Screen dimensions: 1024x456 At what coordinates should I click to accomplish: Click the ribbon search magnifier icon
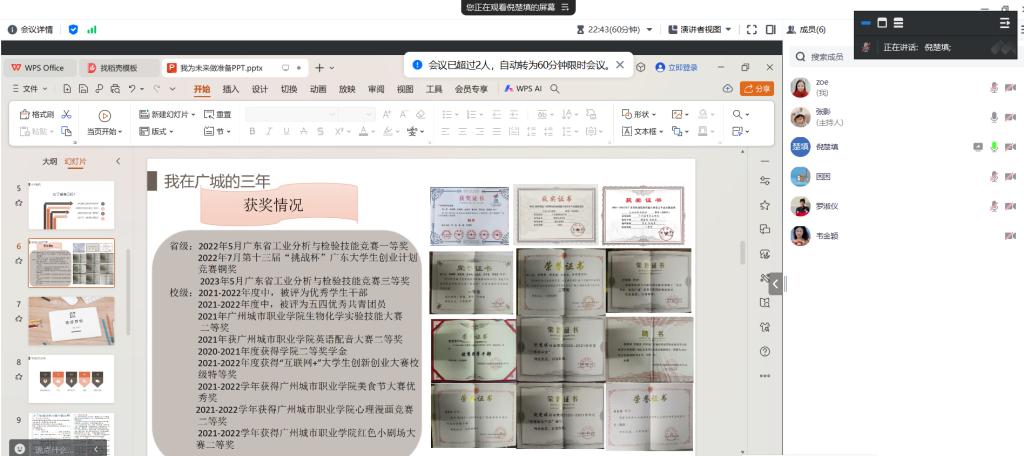(x=554, y=89)
